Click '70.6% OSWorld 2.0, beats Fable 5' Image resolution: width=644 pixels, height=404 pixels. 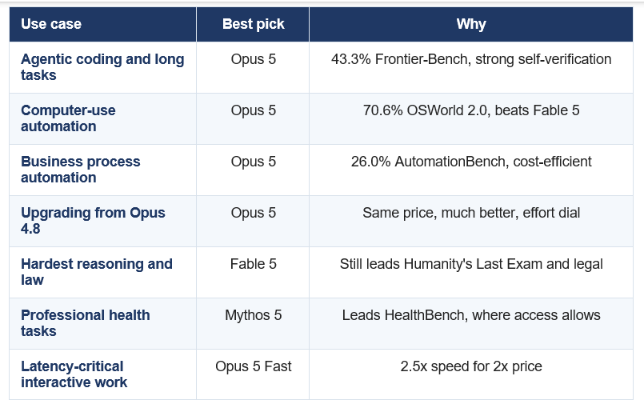pos(471,110)
